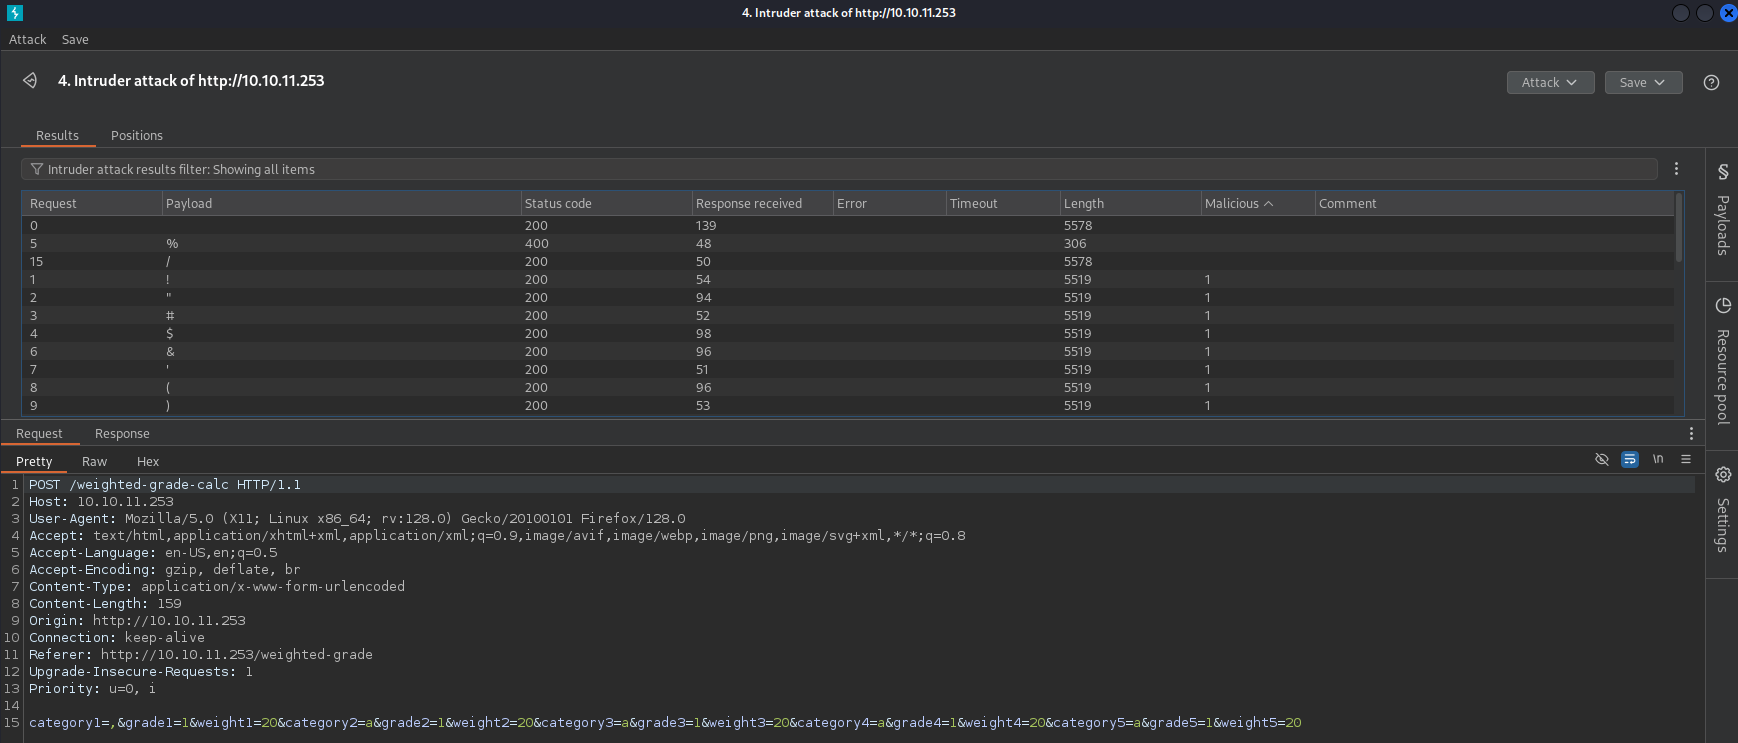Click the Referer header line
This screenshot has height=743, width=1738.
(201, 654)
